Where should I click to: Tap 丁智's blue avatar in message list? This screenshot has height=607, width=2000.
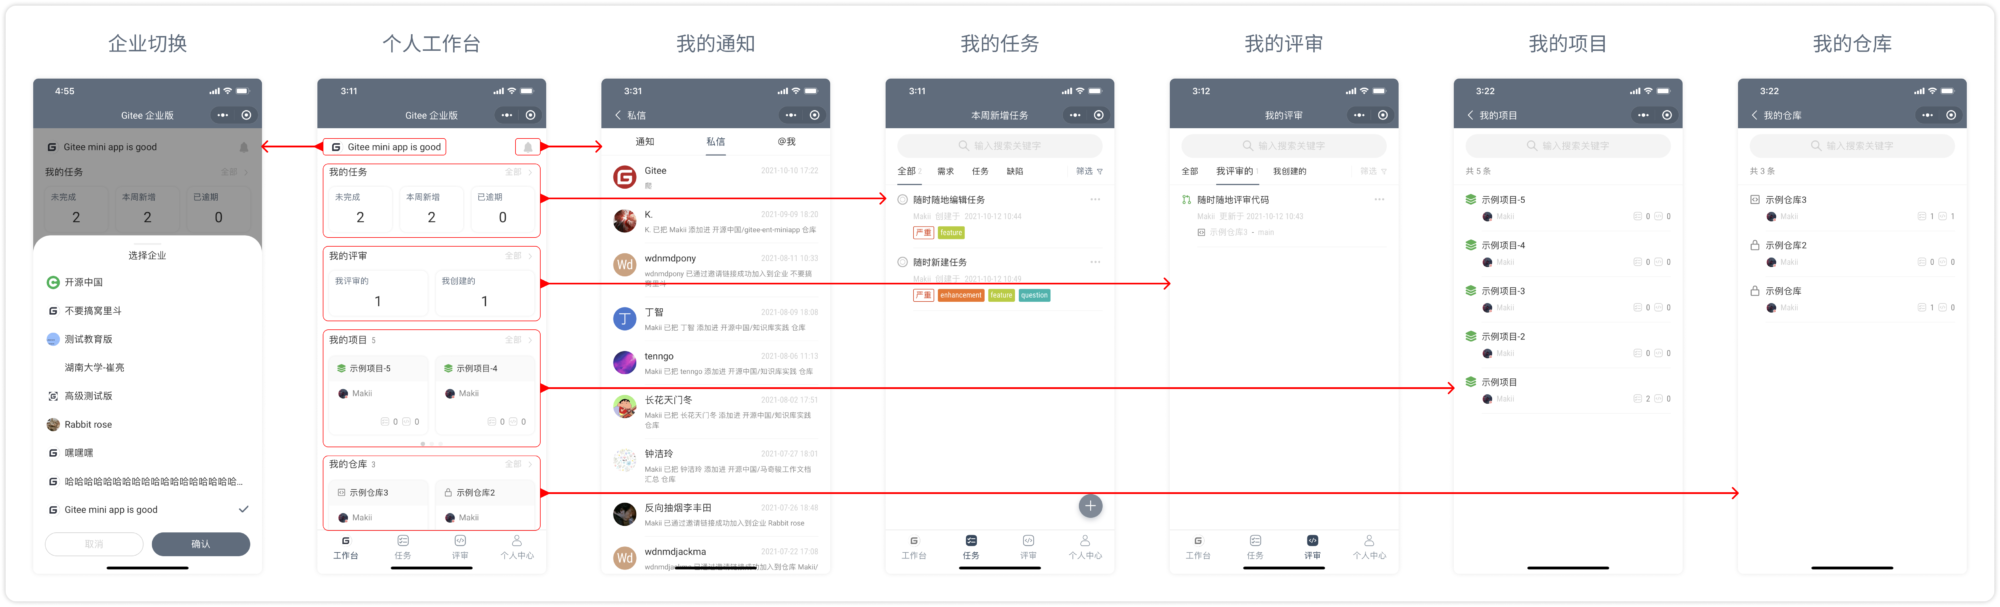pyautogui.click(x=625, y=319)
